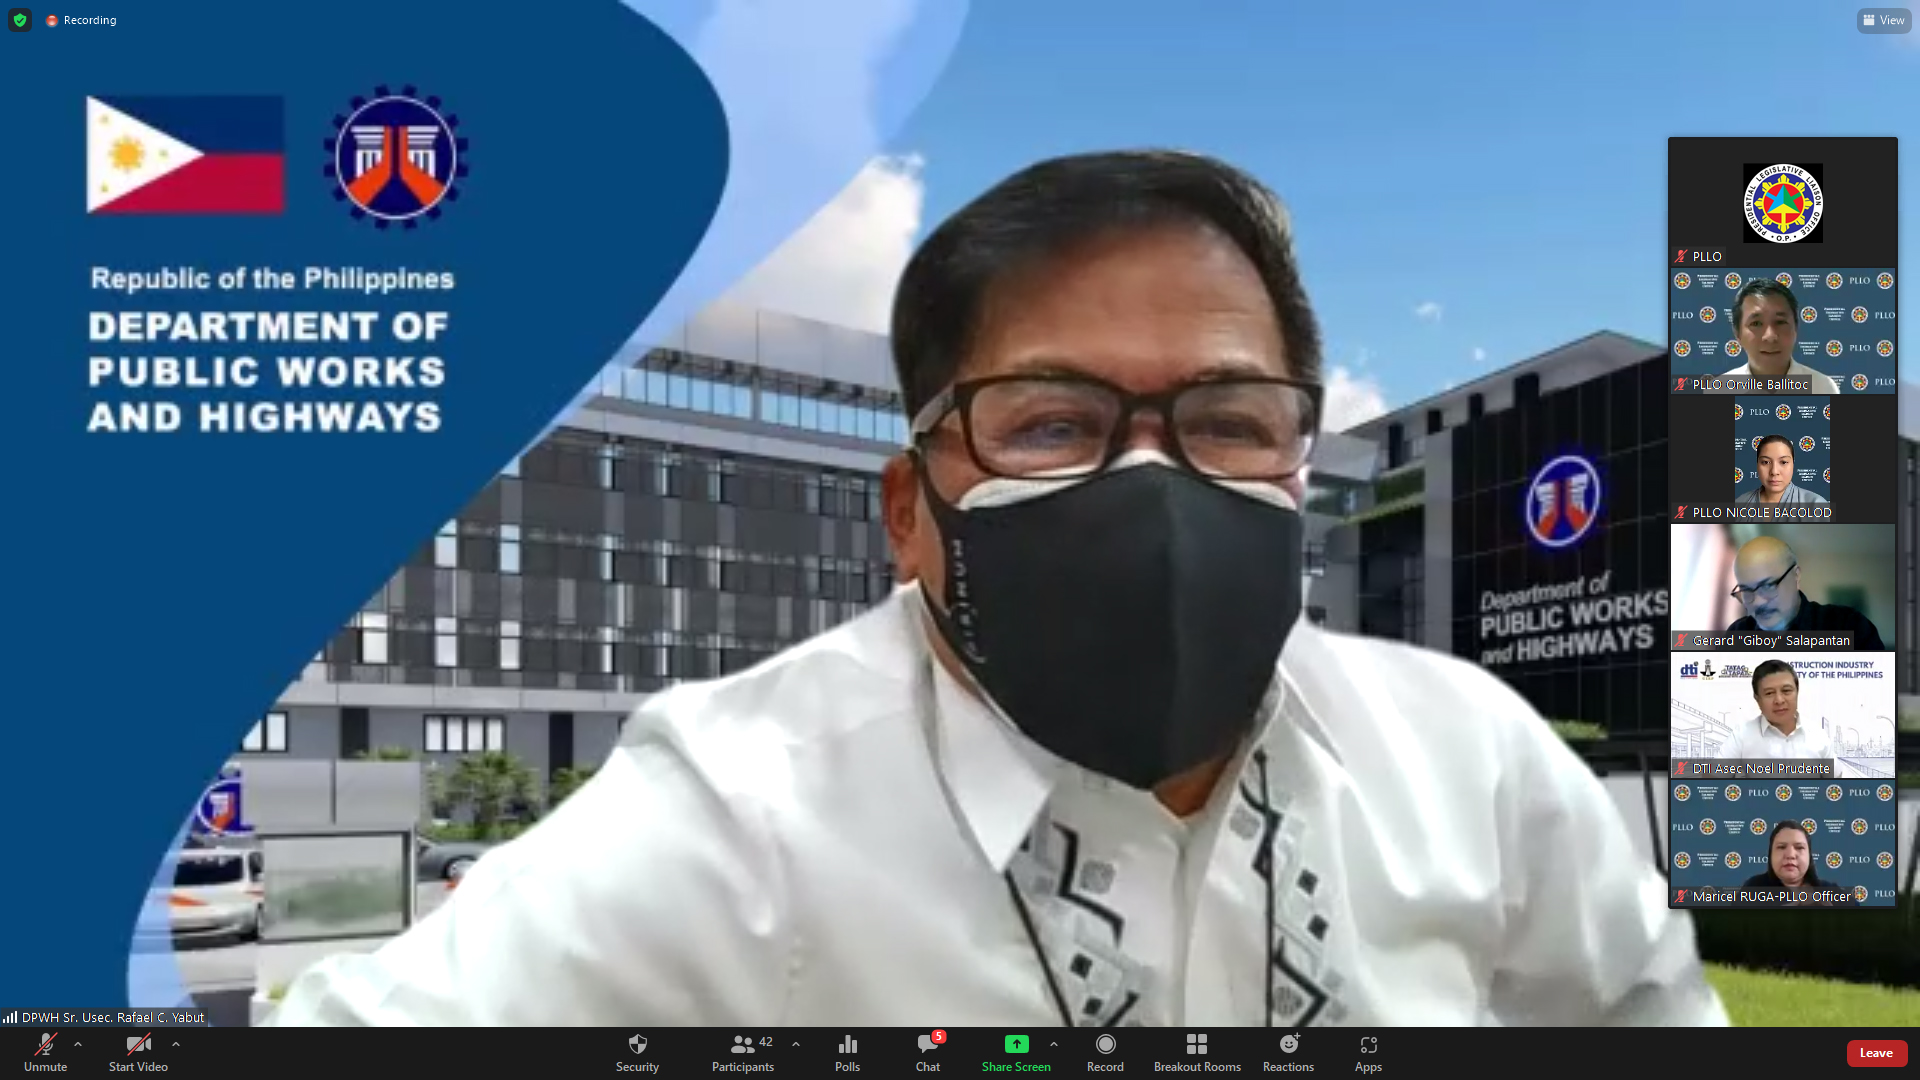Click the red Leave button
Image resolution: width=1920 pixels, height=1080 pixels.
(x=1876, y=1053)
